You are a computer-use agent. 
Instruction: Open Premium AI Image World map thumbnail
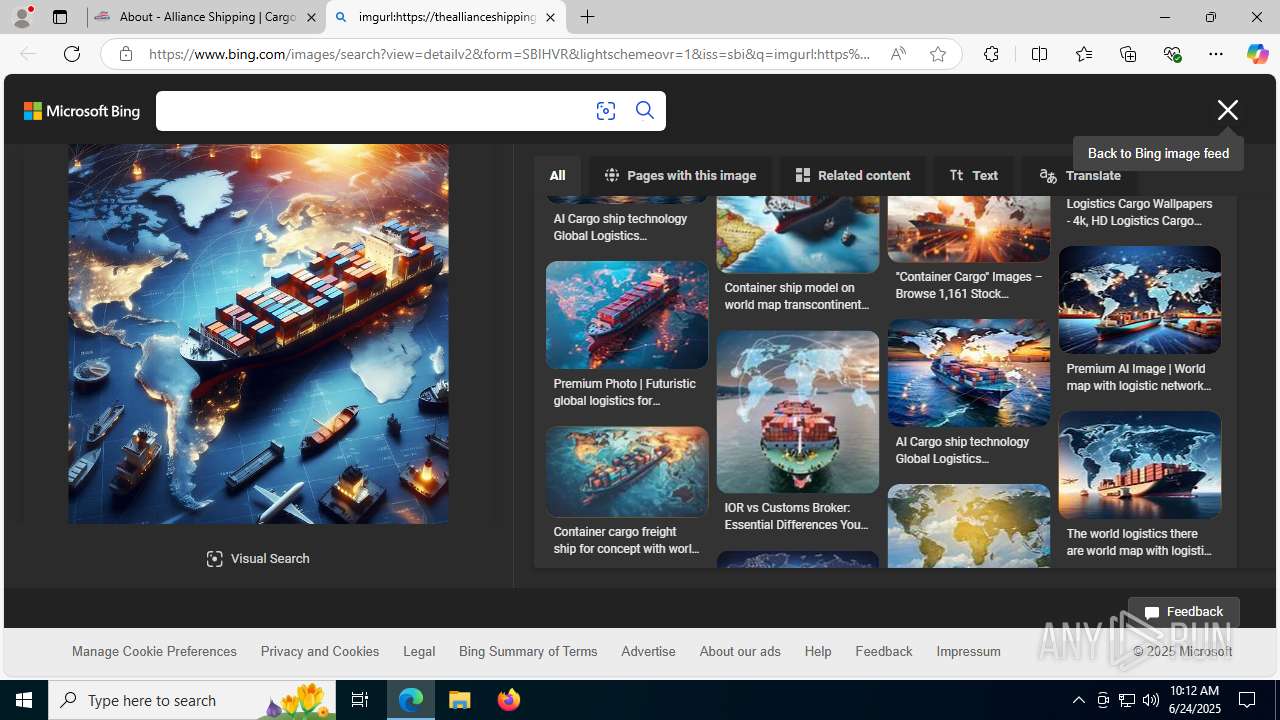[1140, 300]
